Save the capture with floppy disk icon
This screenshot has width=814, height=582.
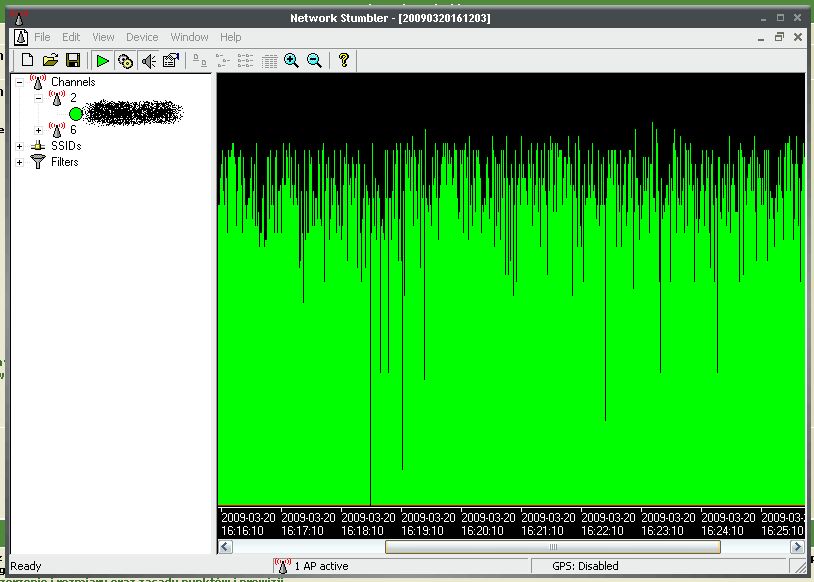[73, 61]
